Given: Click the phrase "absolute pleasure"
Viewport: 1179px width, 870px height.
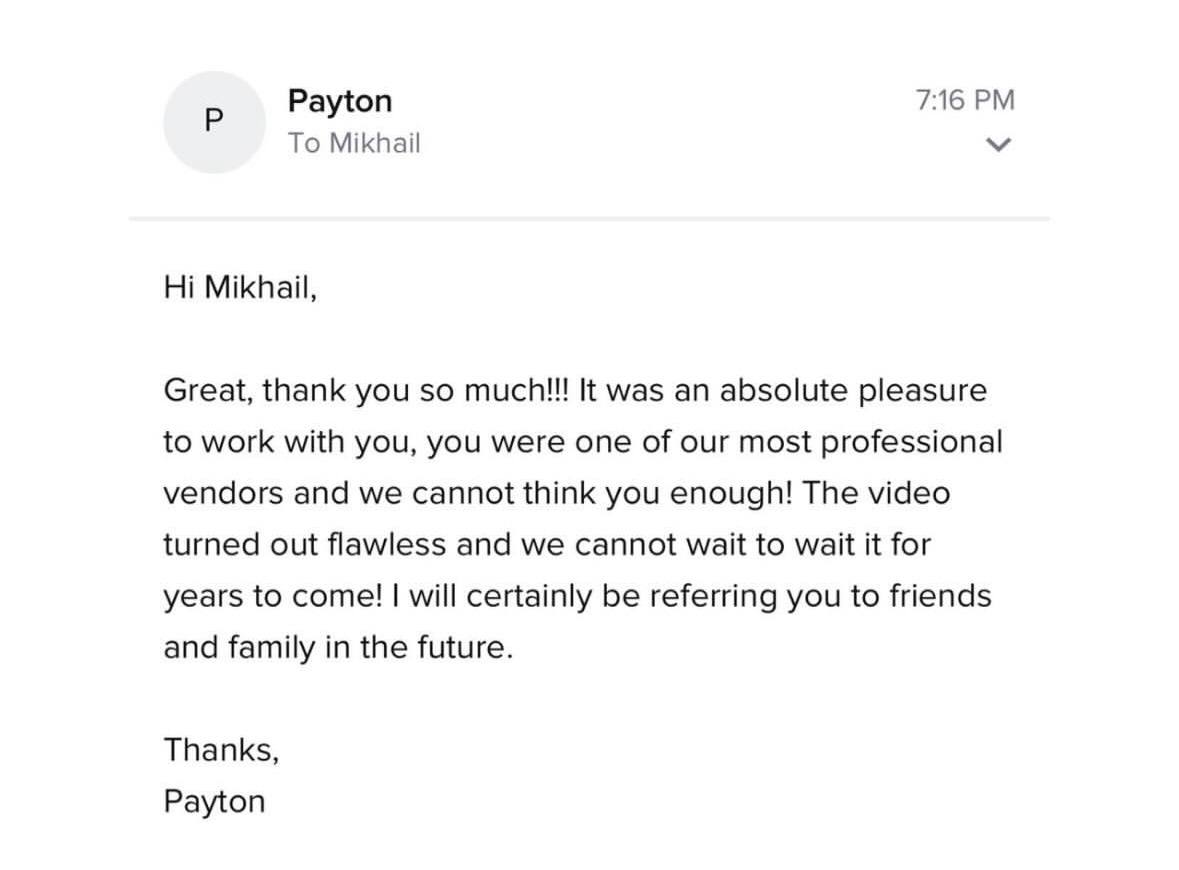Looking at the screenshot, I should click(x=853, y=390).
